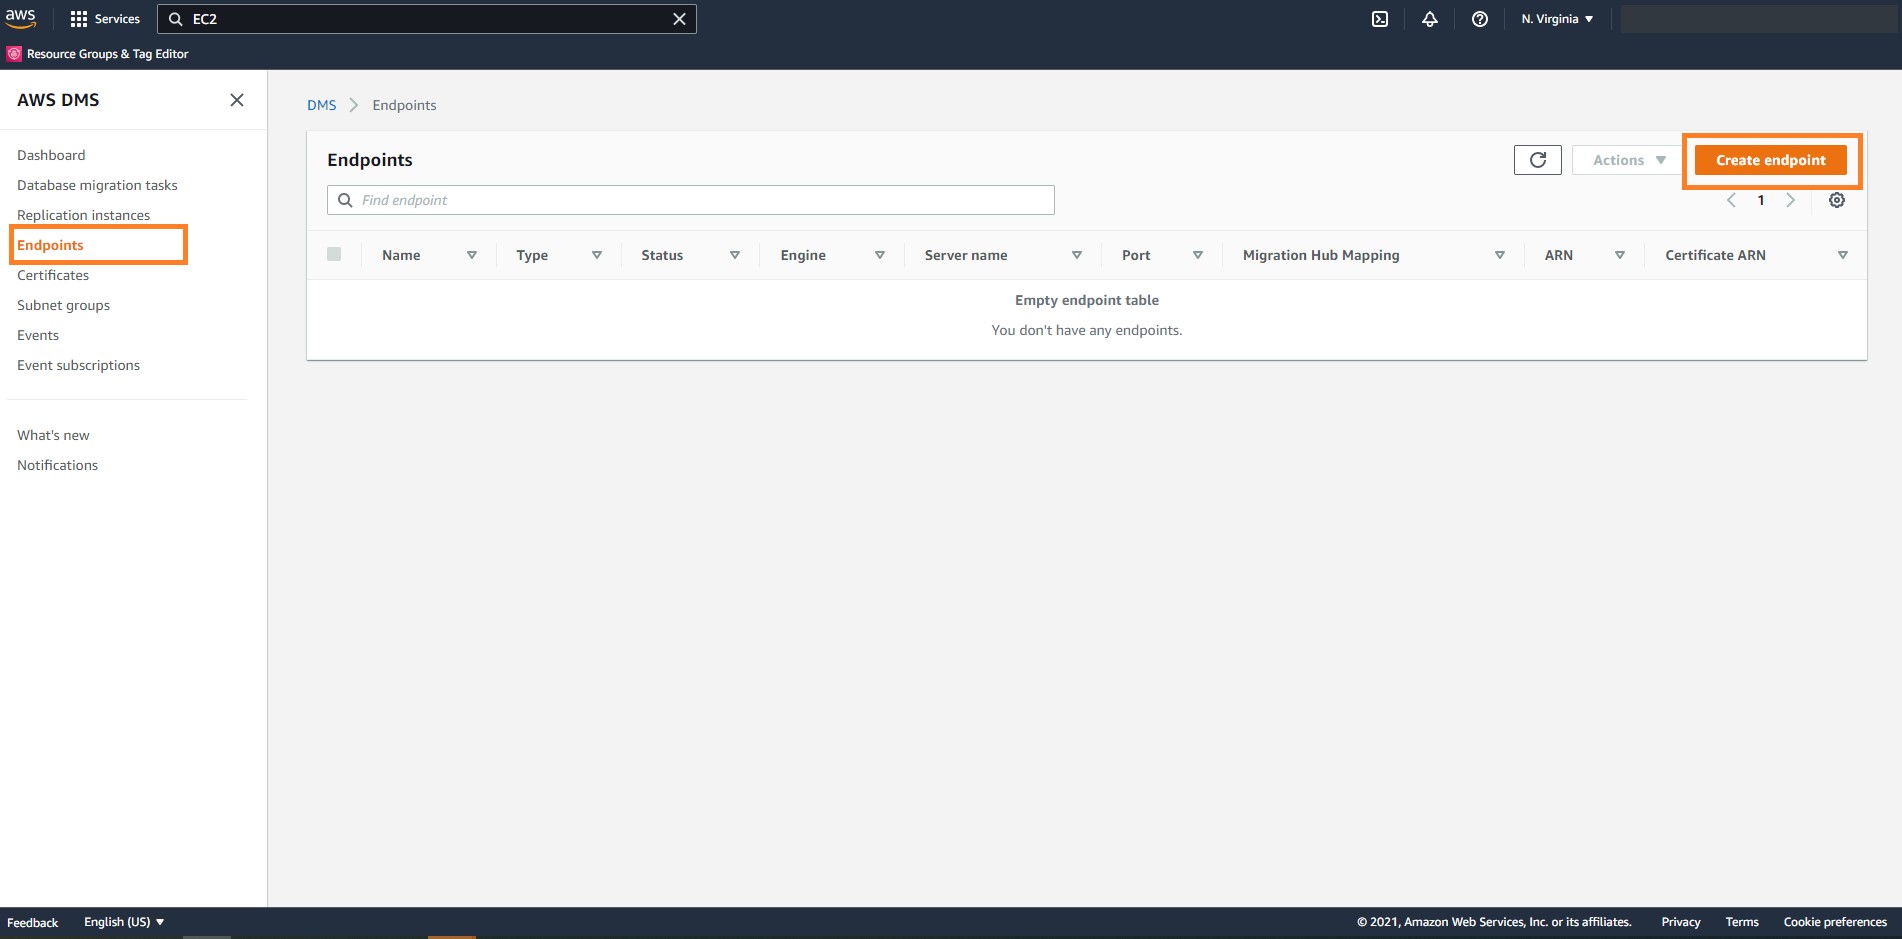
Task: Open the notifications bell
Action: [x=1430, y=19]
